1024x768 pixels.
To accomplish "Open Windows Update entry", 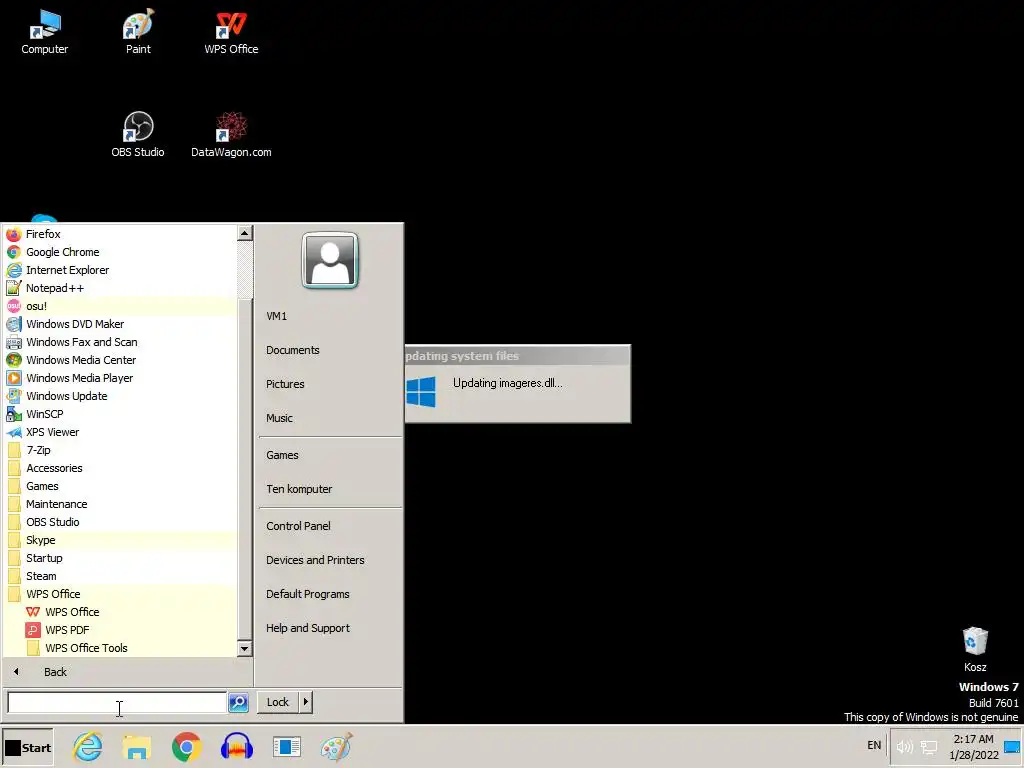I will pos(66,396).
